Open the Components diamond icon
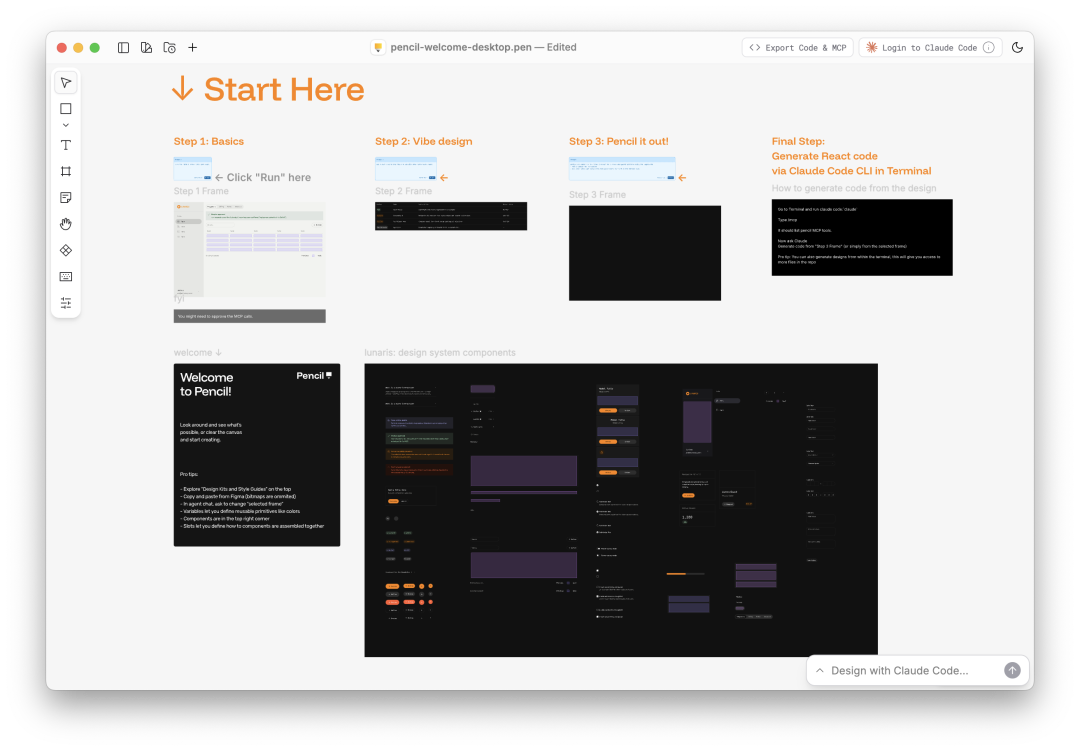This screenshot has height=751, width=1080. pos(66,250)
